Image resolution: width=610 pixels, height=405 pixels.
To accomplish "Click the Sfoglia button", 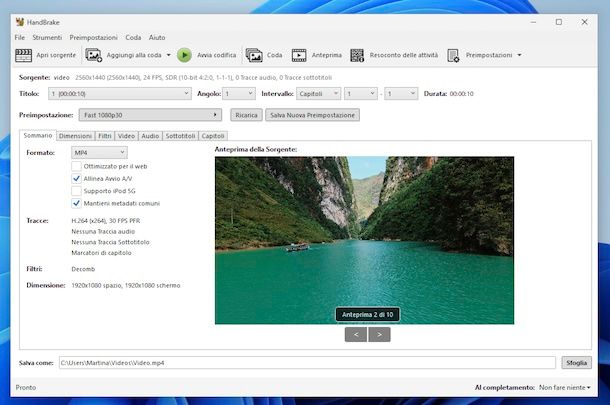I will tap(577, 363).
